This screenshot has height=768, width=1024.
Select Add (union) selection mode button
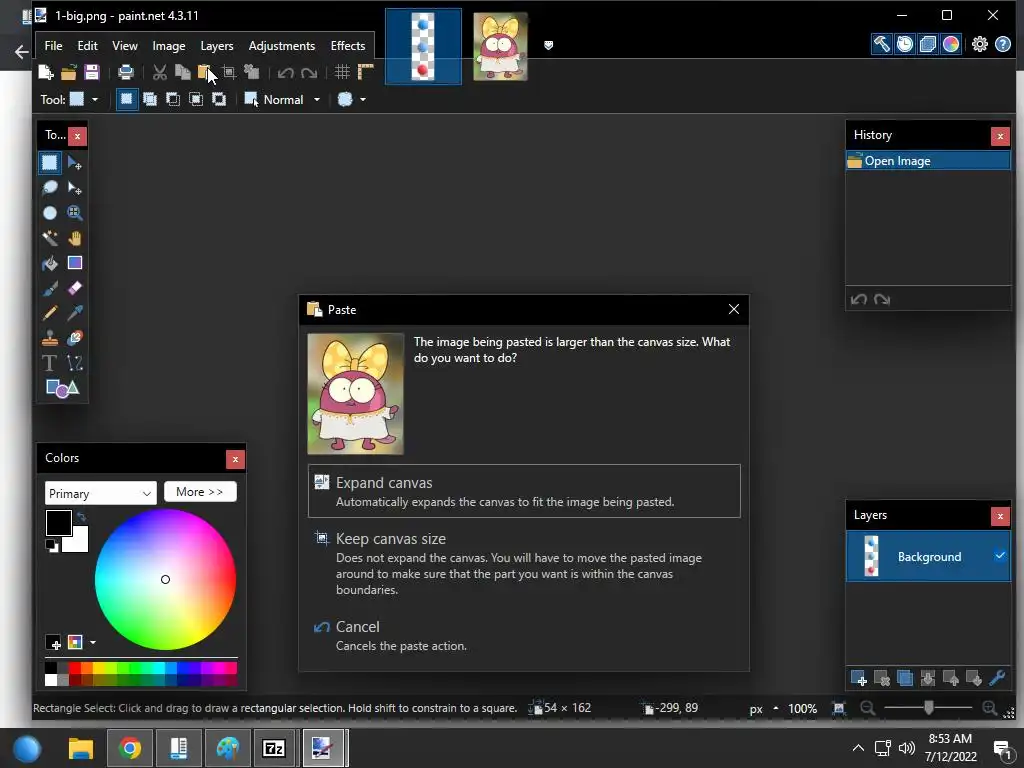pyautogui.click(x=150, y=99)
